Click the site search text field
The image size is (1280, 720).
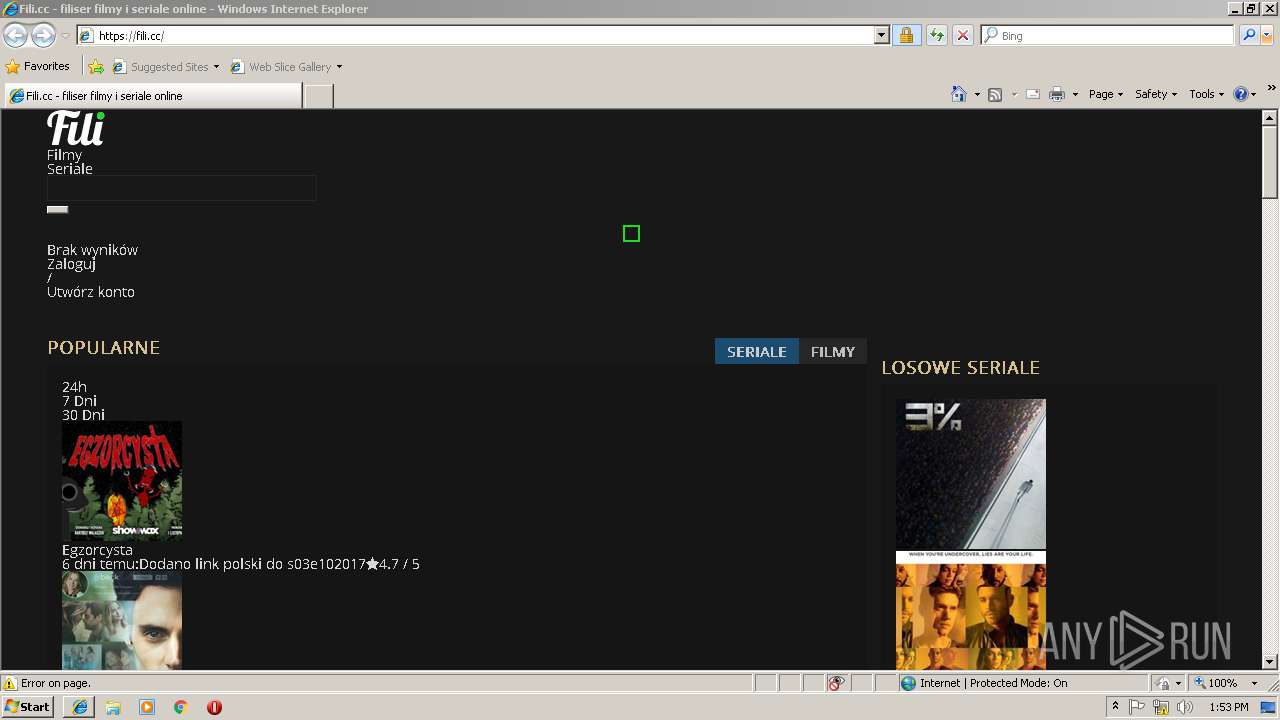click(x=182, y=188)
